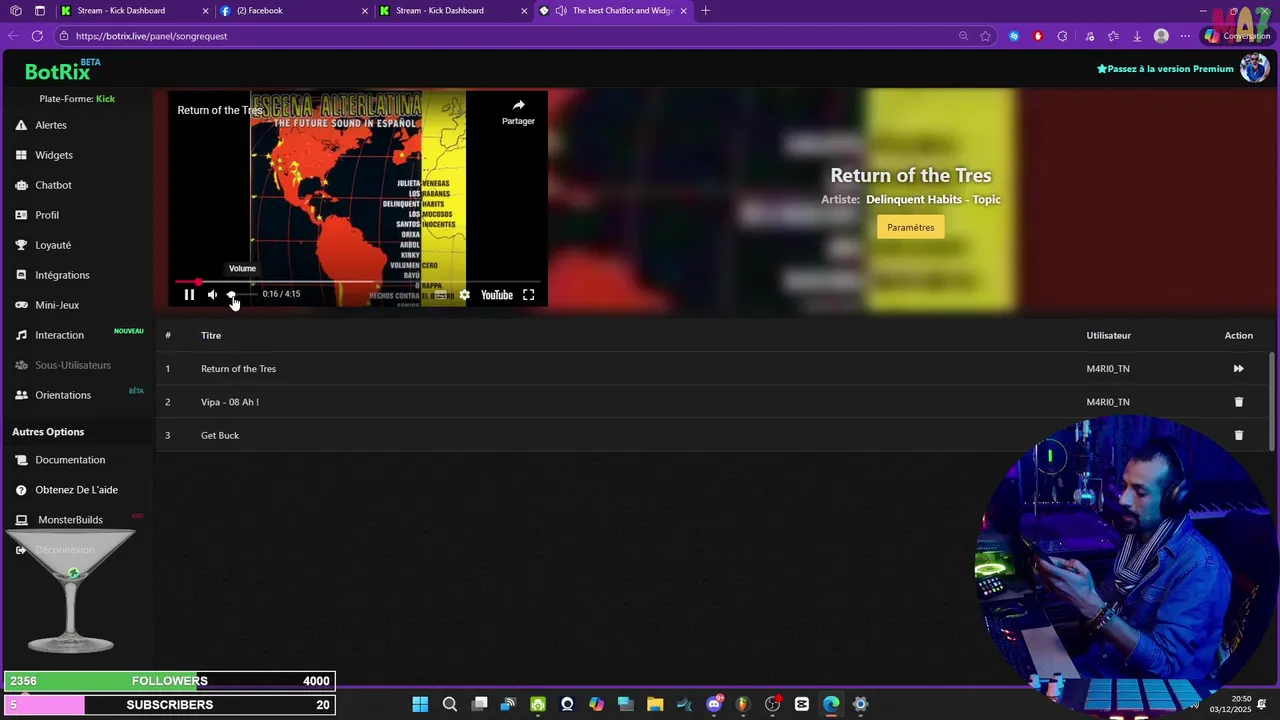Open browser Downloads icon
Image resolution: width=1280 pixels, height=720 pixels.
1137,36
